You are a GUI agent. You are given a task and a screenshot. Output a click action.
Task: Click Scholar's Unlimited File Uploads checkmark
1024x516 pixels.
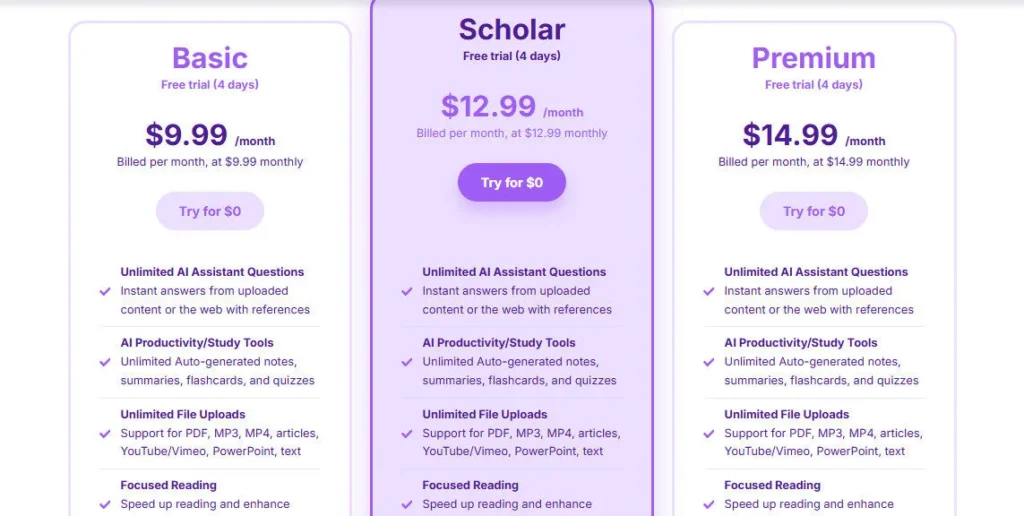click(x=407, y=433)
